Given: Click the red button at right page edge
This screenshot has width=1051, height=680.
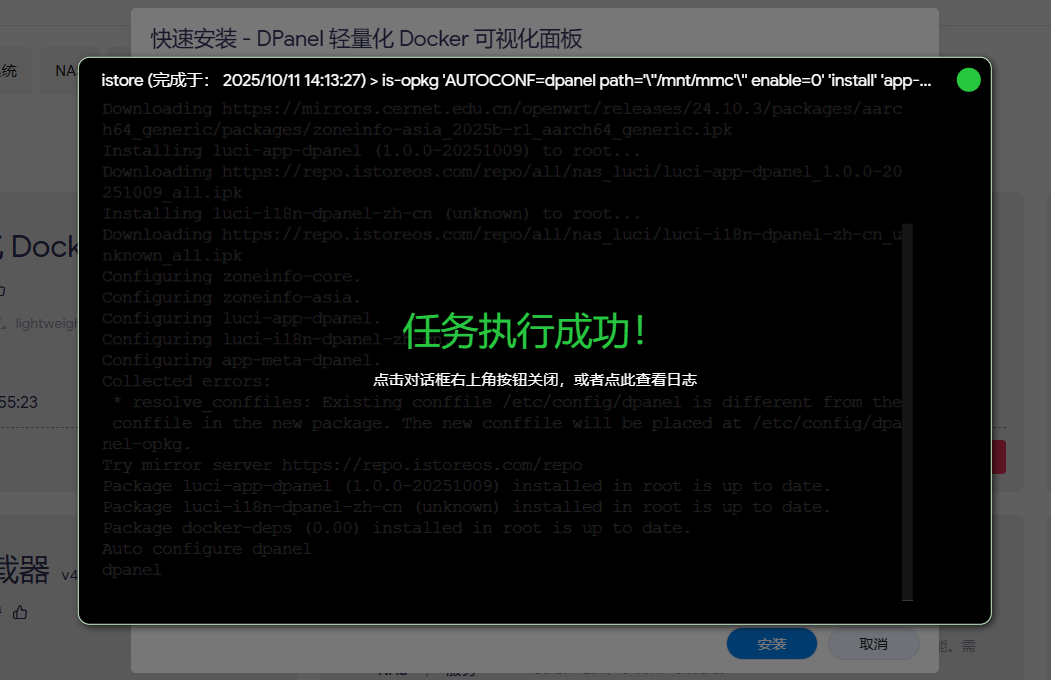Looking at the screenshot, I should (x=998, y=457).
